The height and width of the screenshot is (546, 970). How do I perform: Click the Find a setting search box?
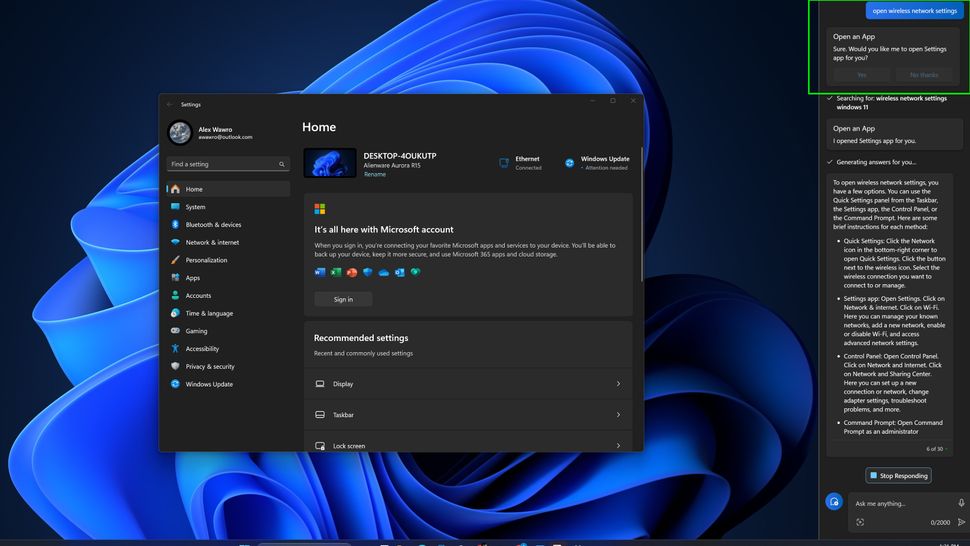(228, 164)
